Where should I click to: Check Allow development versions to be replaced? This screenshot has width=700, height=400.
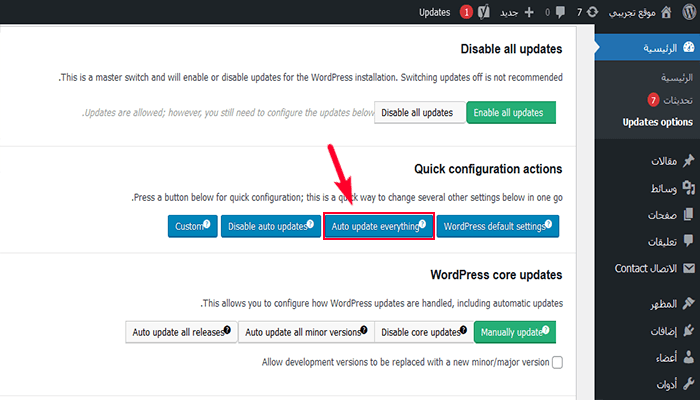pyautogui.click(x=557, y=362)
